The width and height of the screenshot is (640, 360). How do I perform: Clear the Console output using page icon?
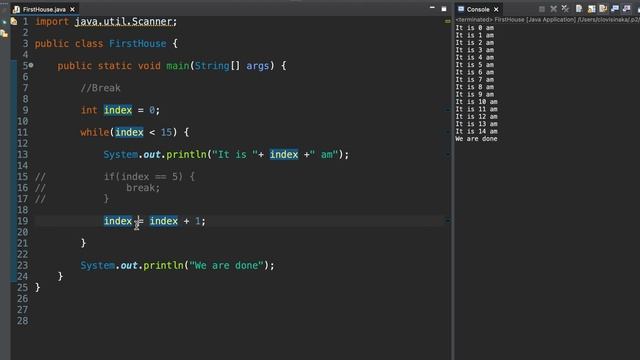[x=579, y=9]
